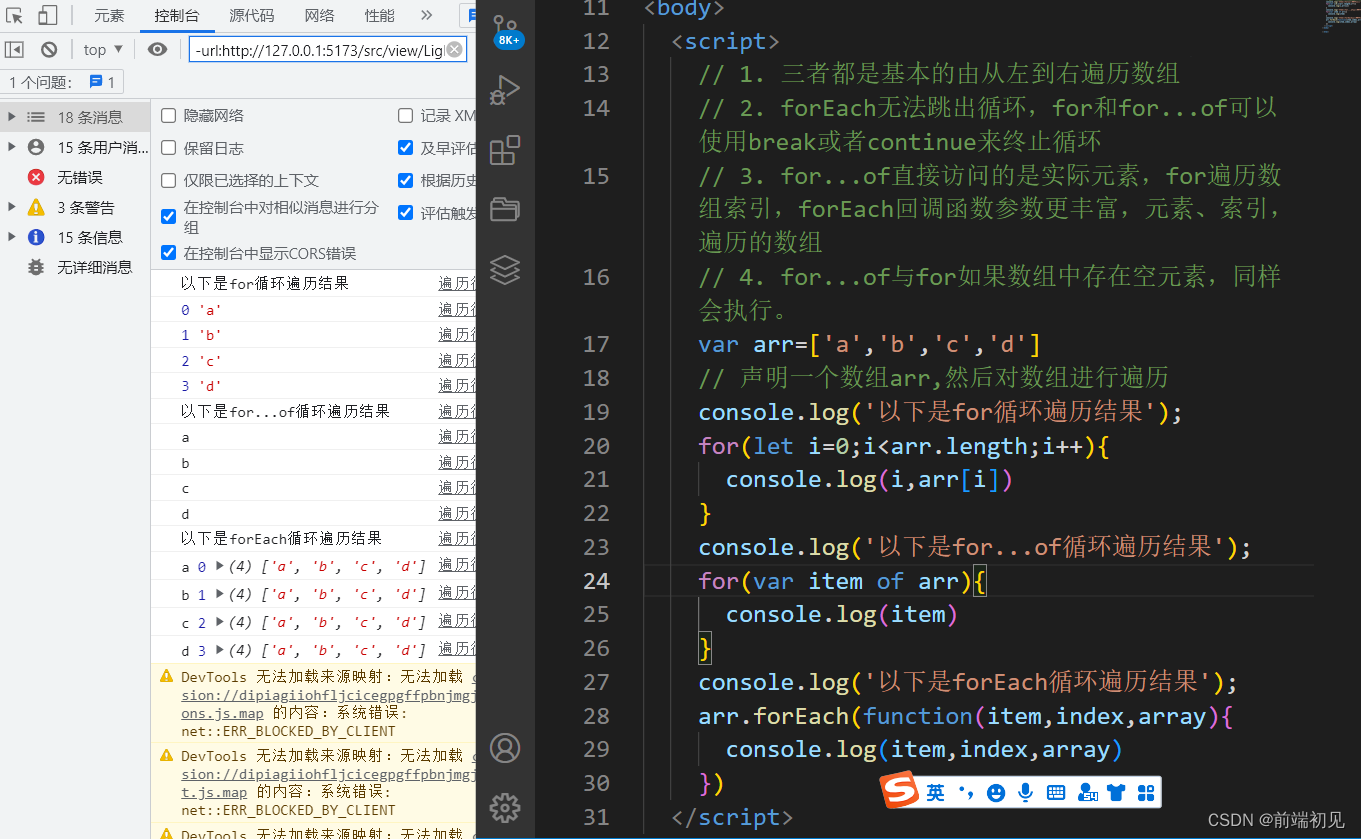The image size is (1361, 839).
Task: Show the console sidebar panel toggle icon
Action: [x=14, y=49]
